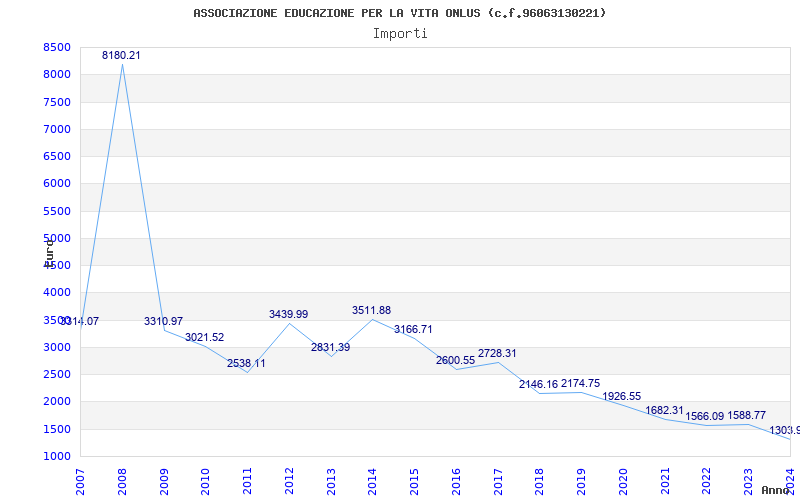Click the 3166.71 data label

(413, 329)
